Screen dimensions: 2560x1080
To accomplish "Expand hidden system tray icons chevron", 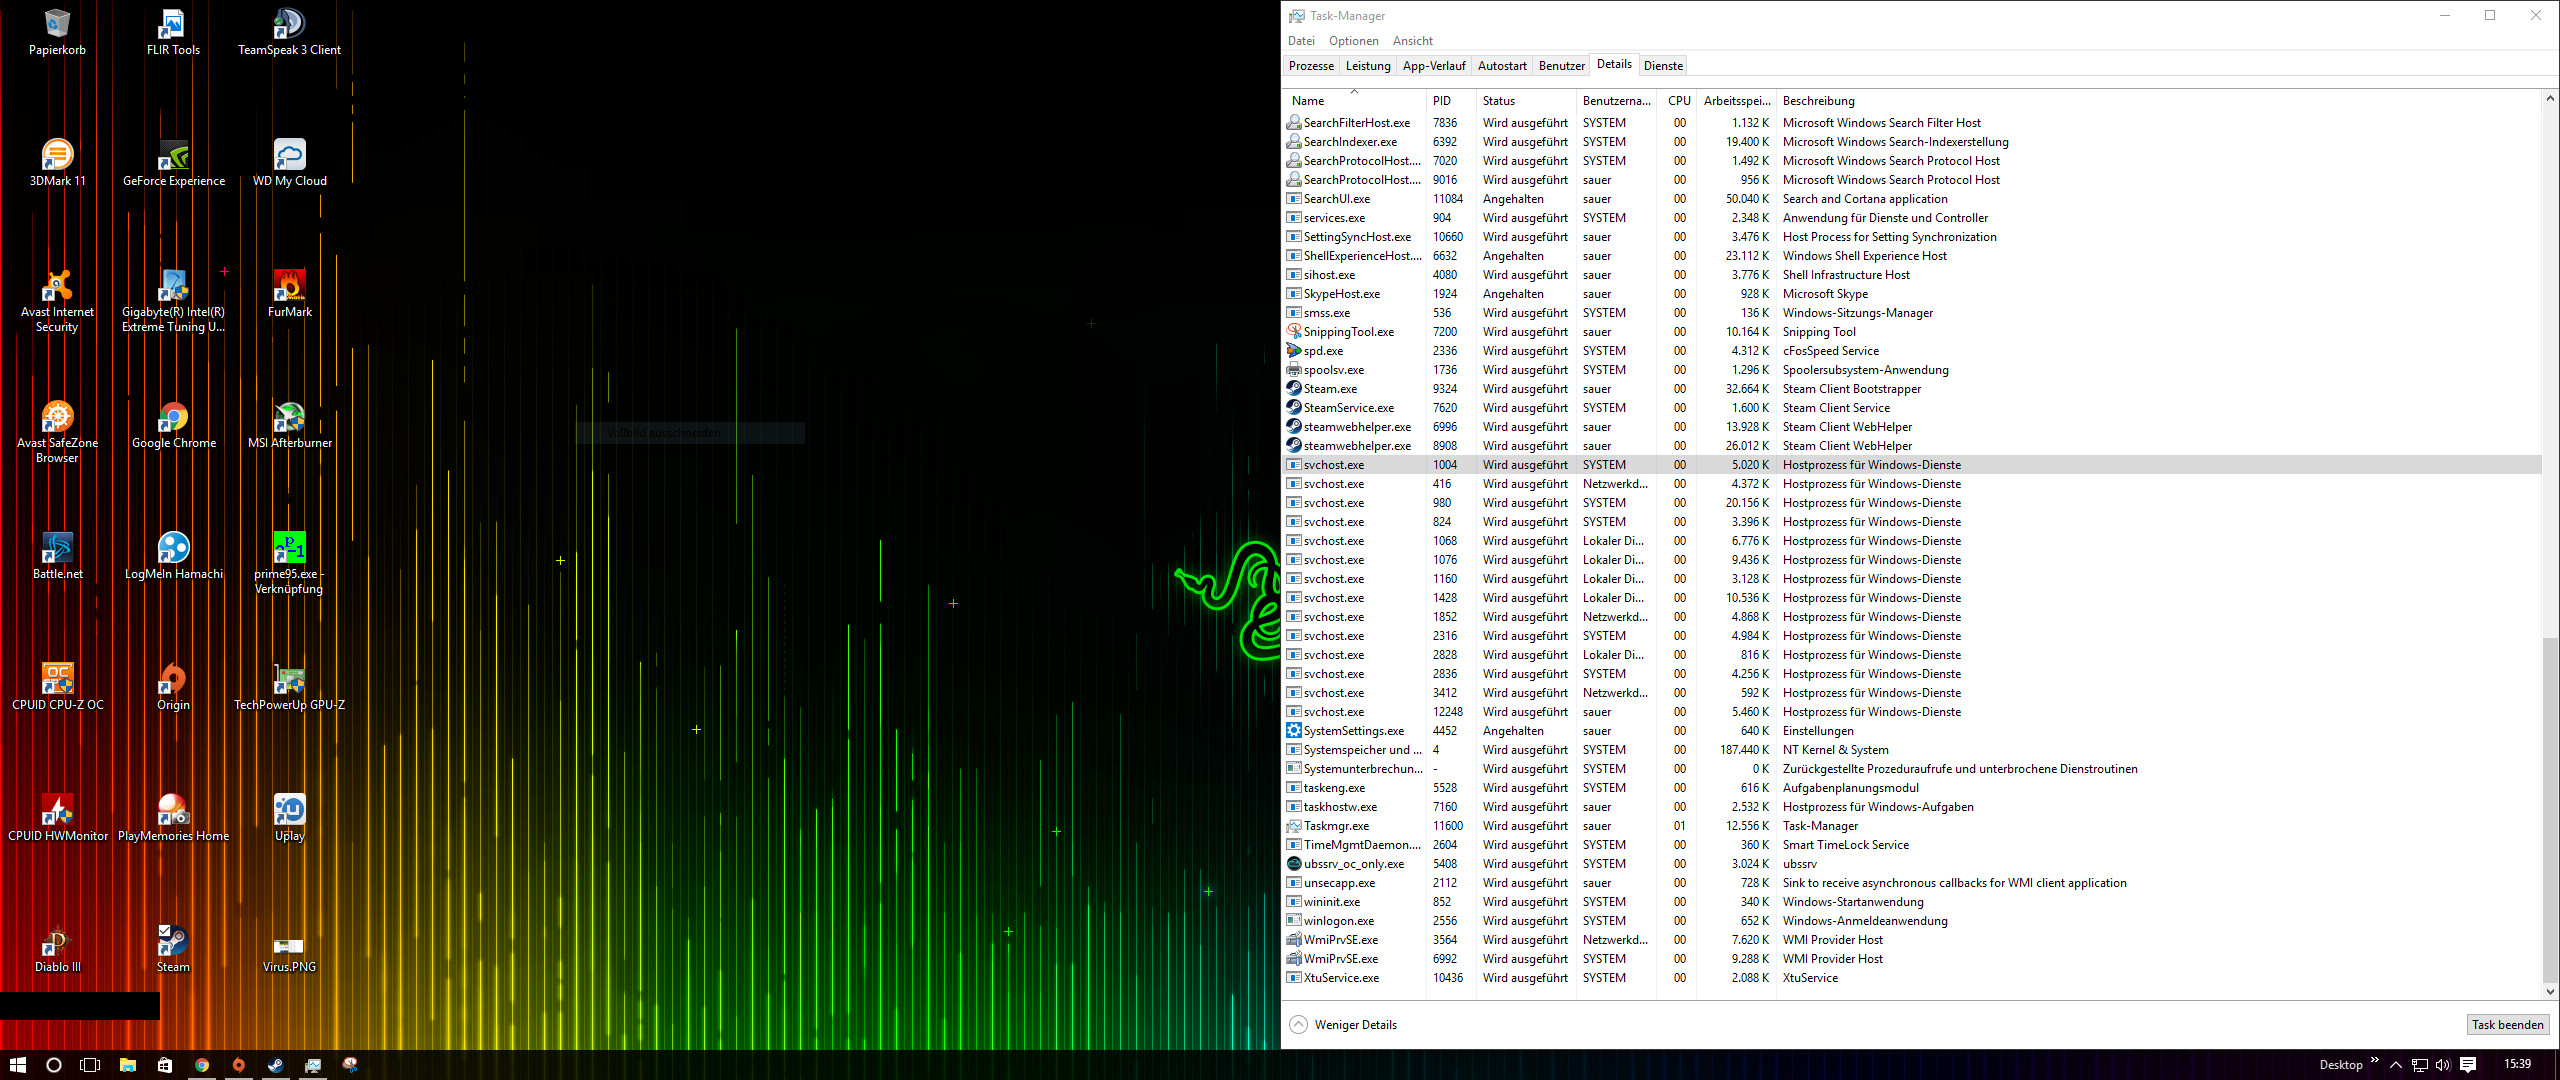I will [2395, 1065].
